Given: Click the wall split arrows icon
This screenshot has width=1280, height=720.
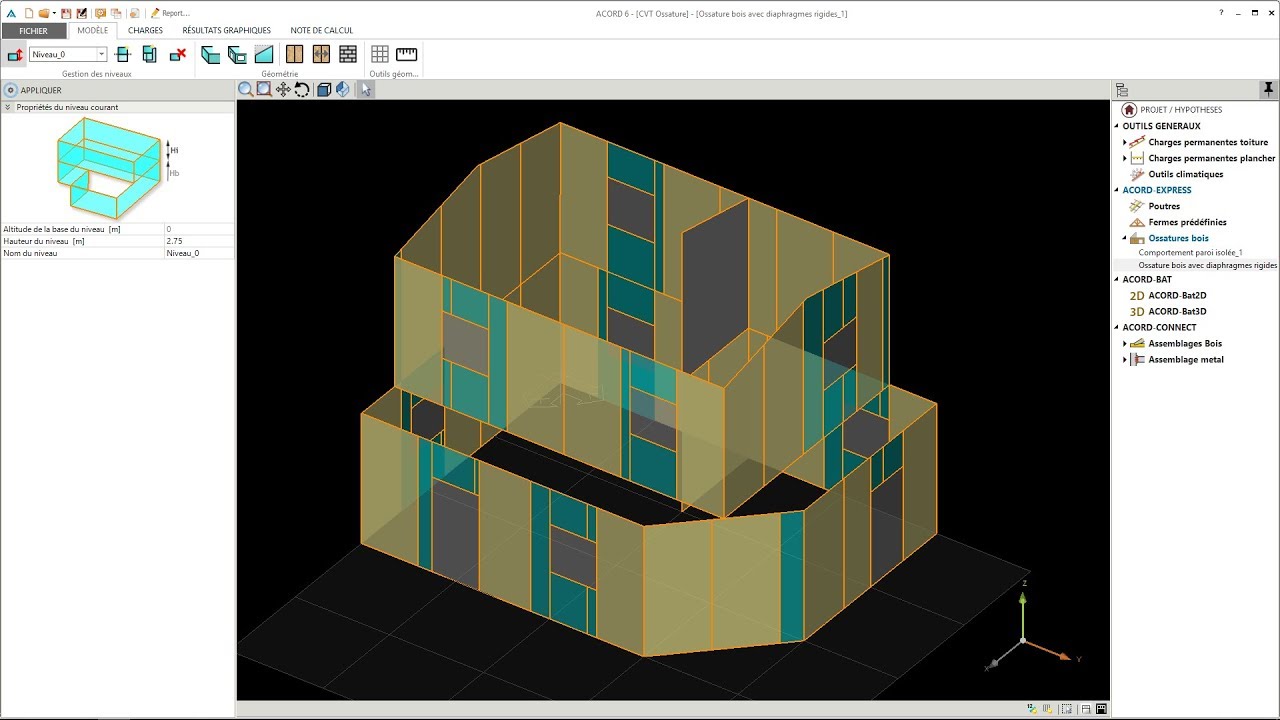Looking at the screenshot, I should point(321,55).
